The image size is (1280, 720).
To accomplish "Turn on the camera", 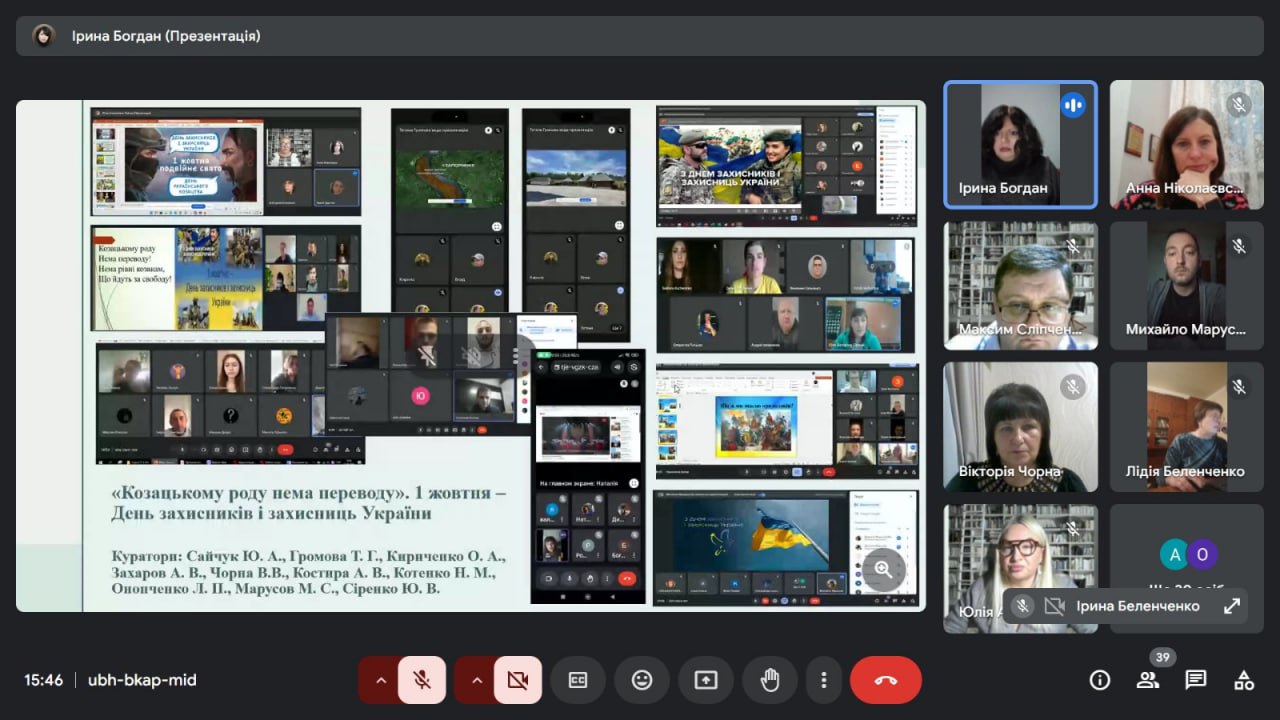I will (x=518, y=680).
